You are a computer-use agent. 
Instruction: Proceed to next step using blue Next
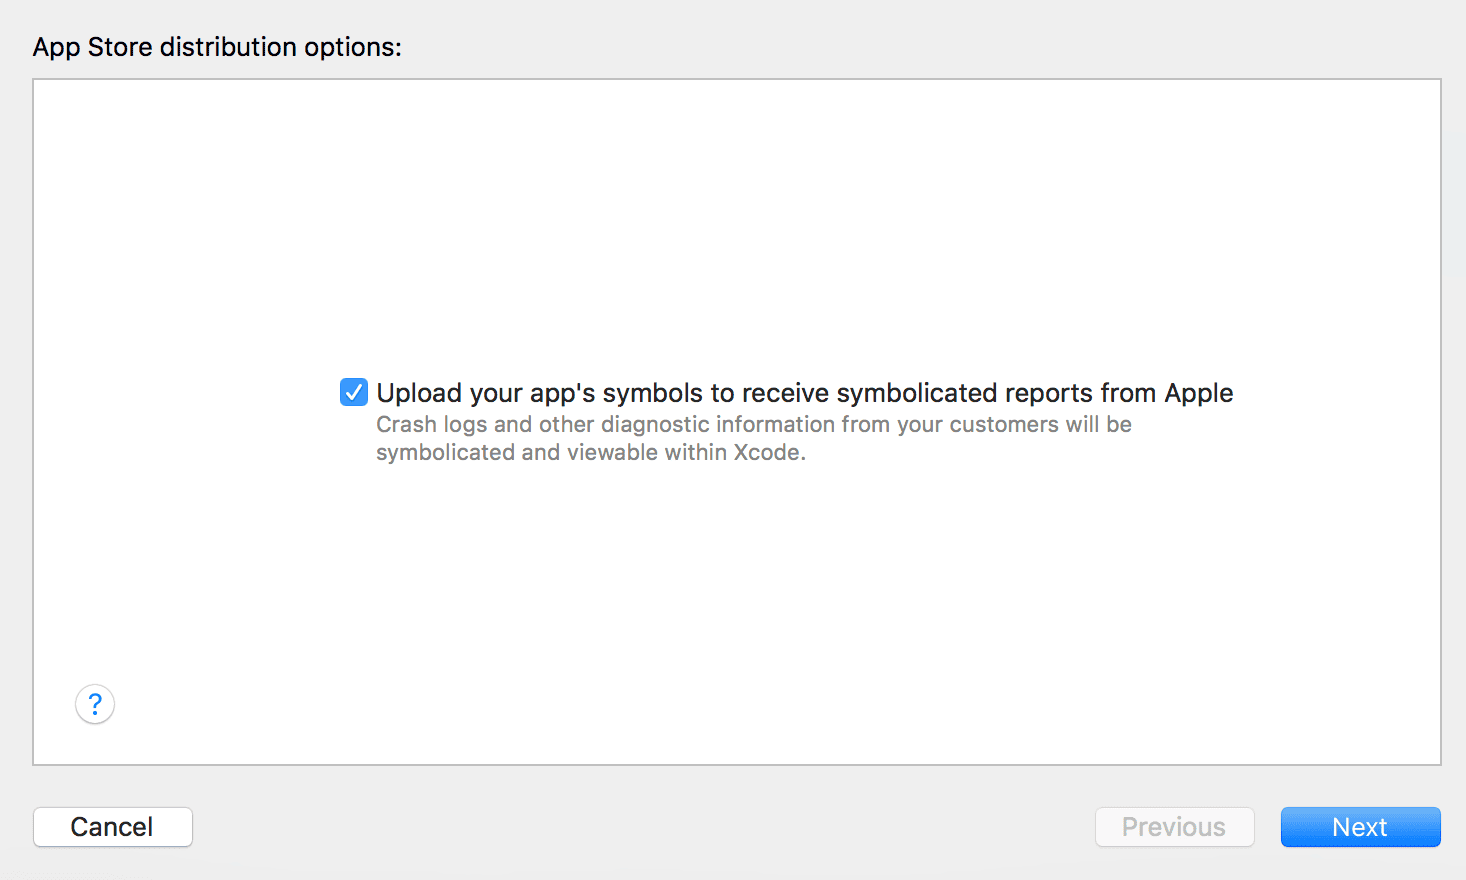[x=1360, y=827]
